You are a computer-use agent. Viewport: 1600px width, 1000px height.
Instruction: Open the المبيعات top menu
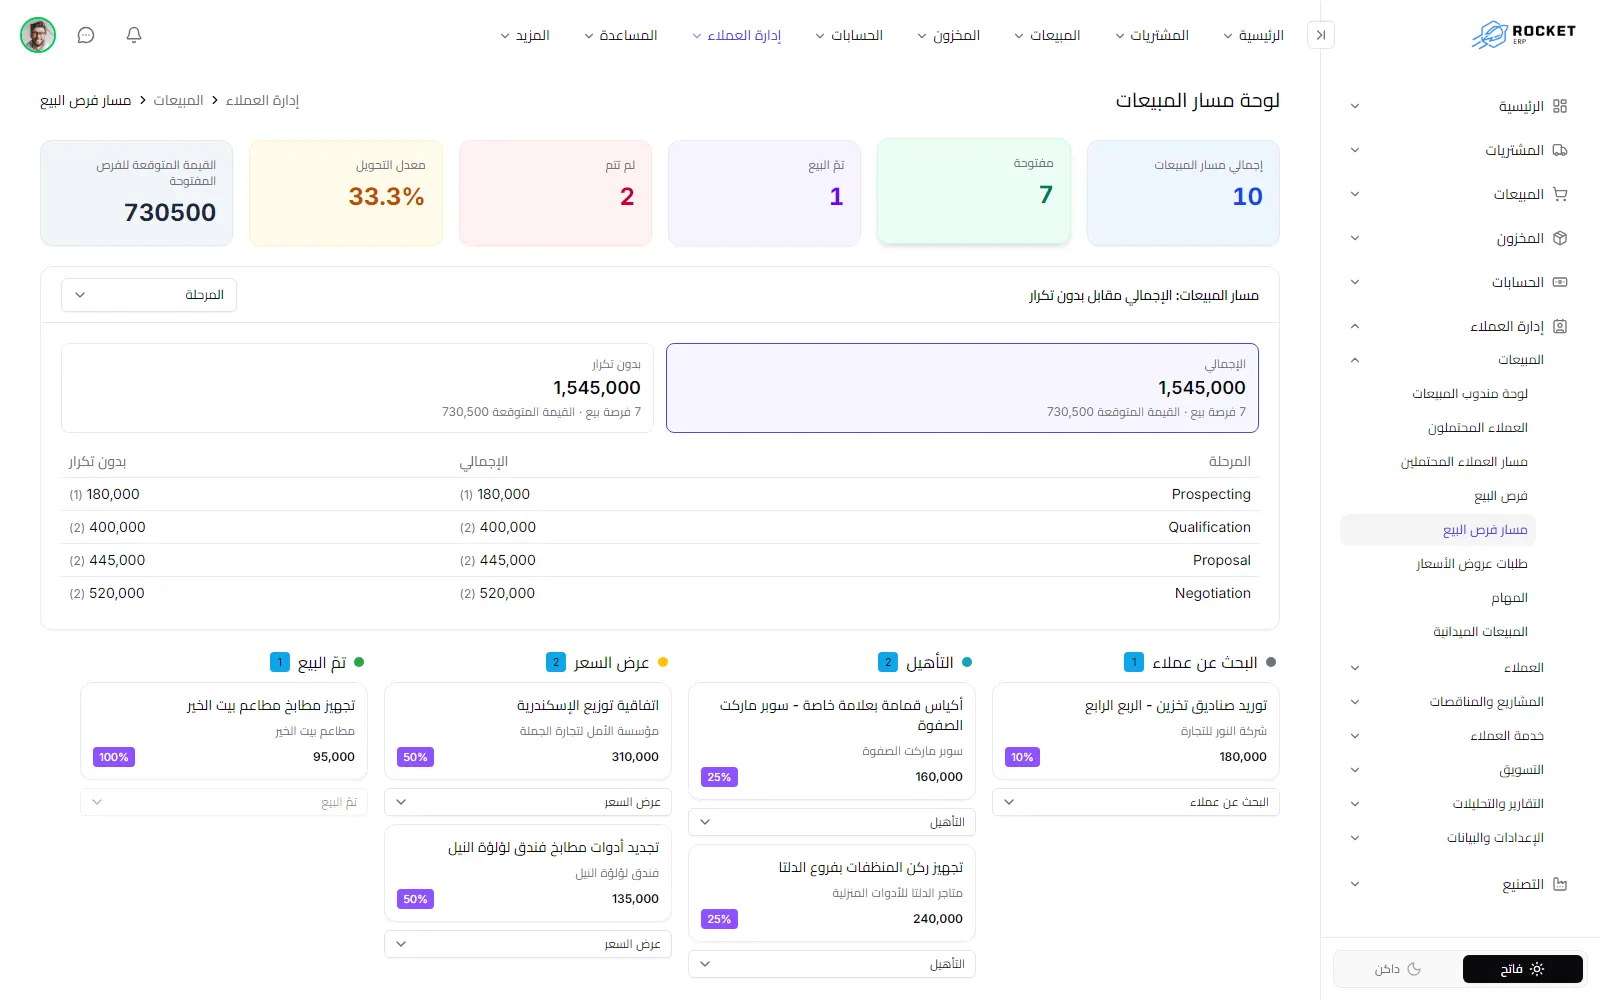click(x=1047, y=35)
